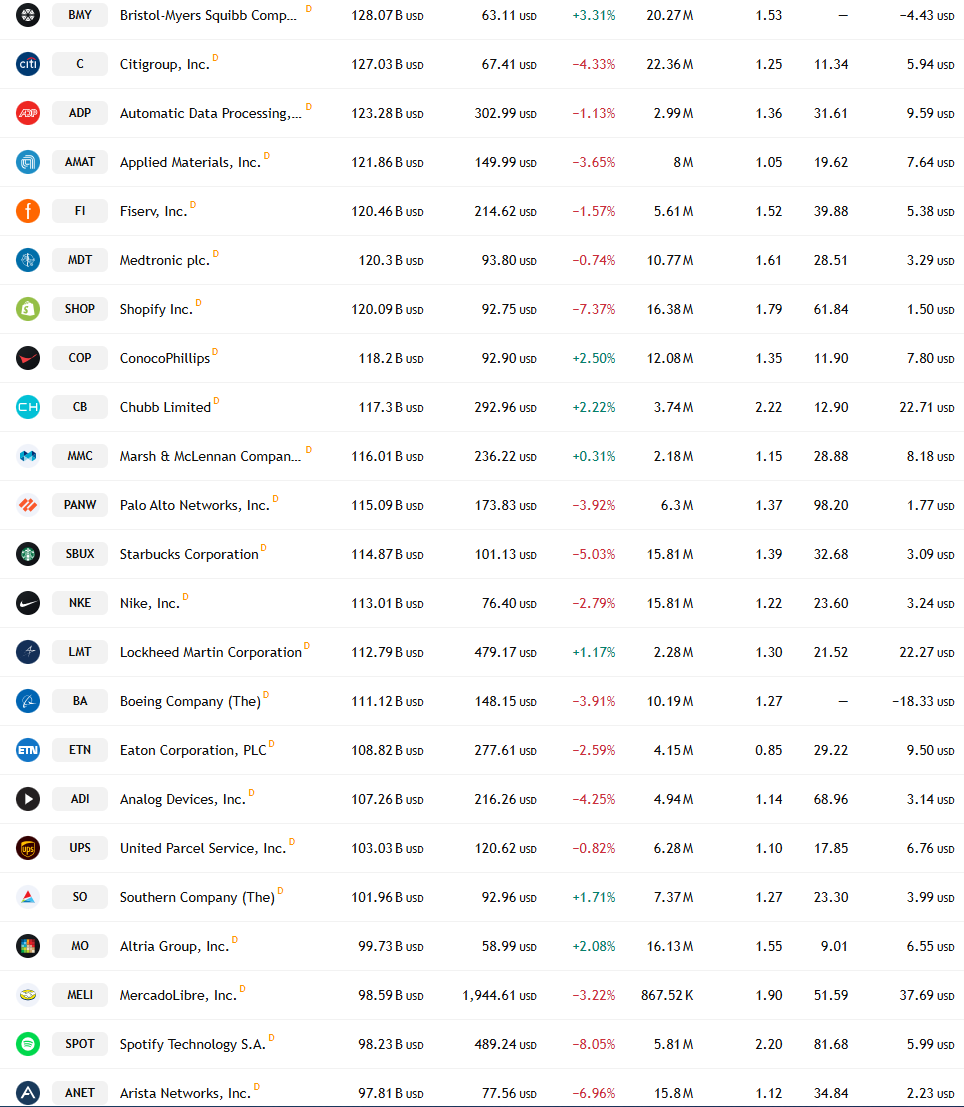
Task: Click Palo Alto P/E value 98.20
Action: click(831, 505)
